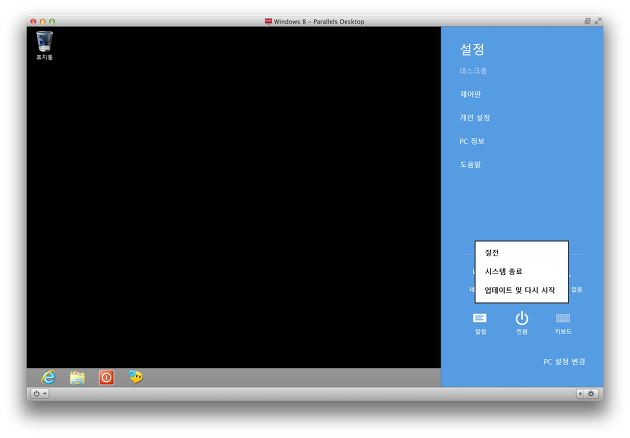Enter Coherence view mode in title bar
Image resolution: width=630 pixels, height=438 pixels.
587,21
